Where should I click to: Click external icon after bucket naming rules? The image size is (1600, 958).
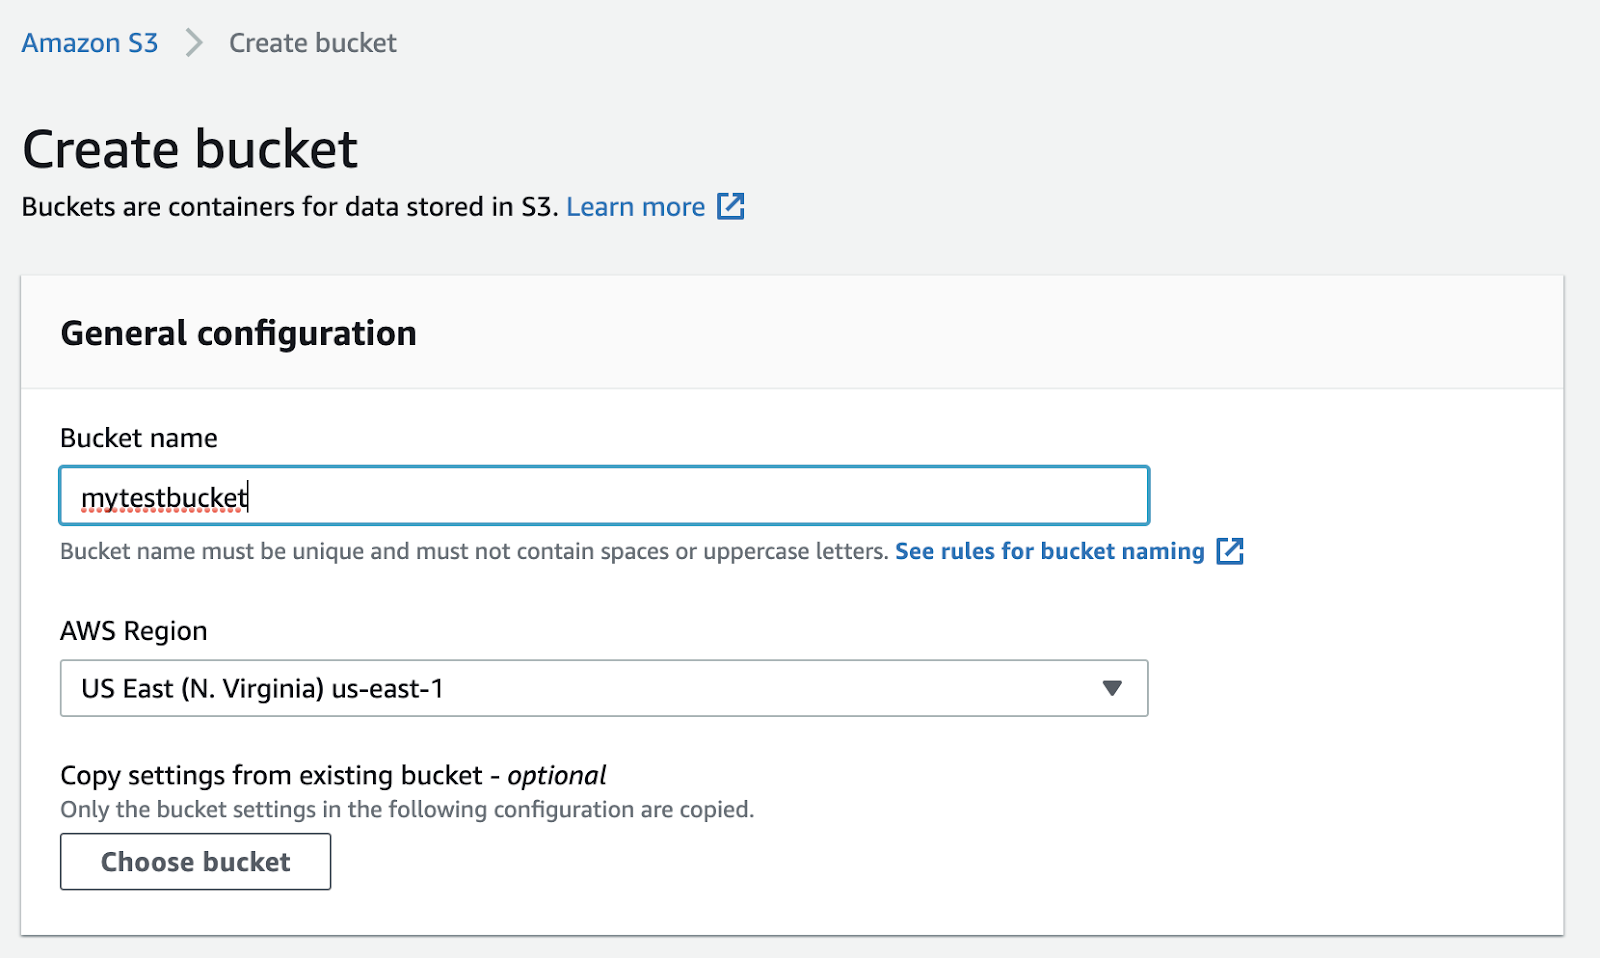[x=1230, y=551]
